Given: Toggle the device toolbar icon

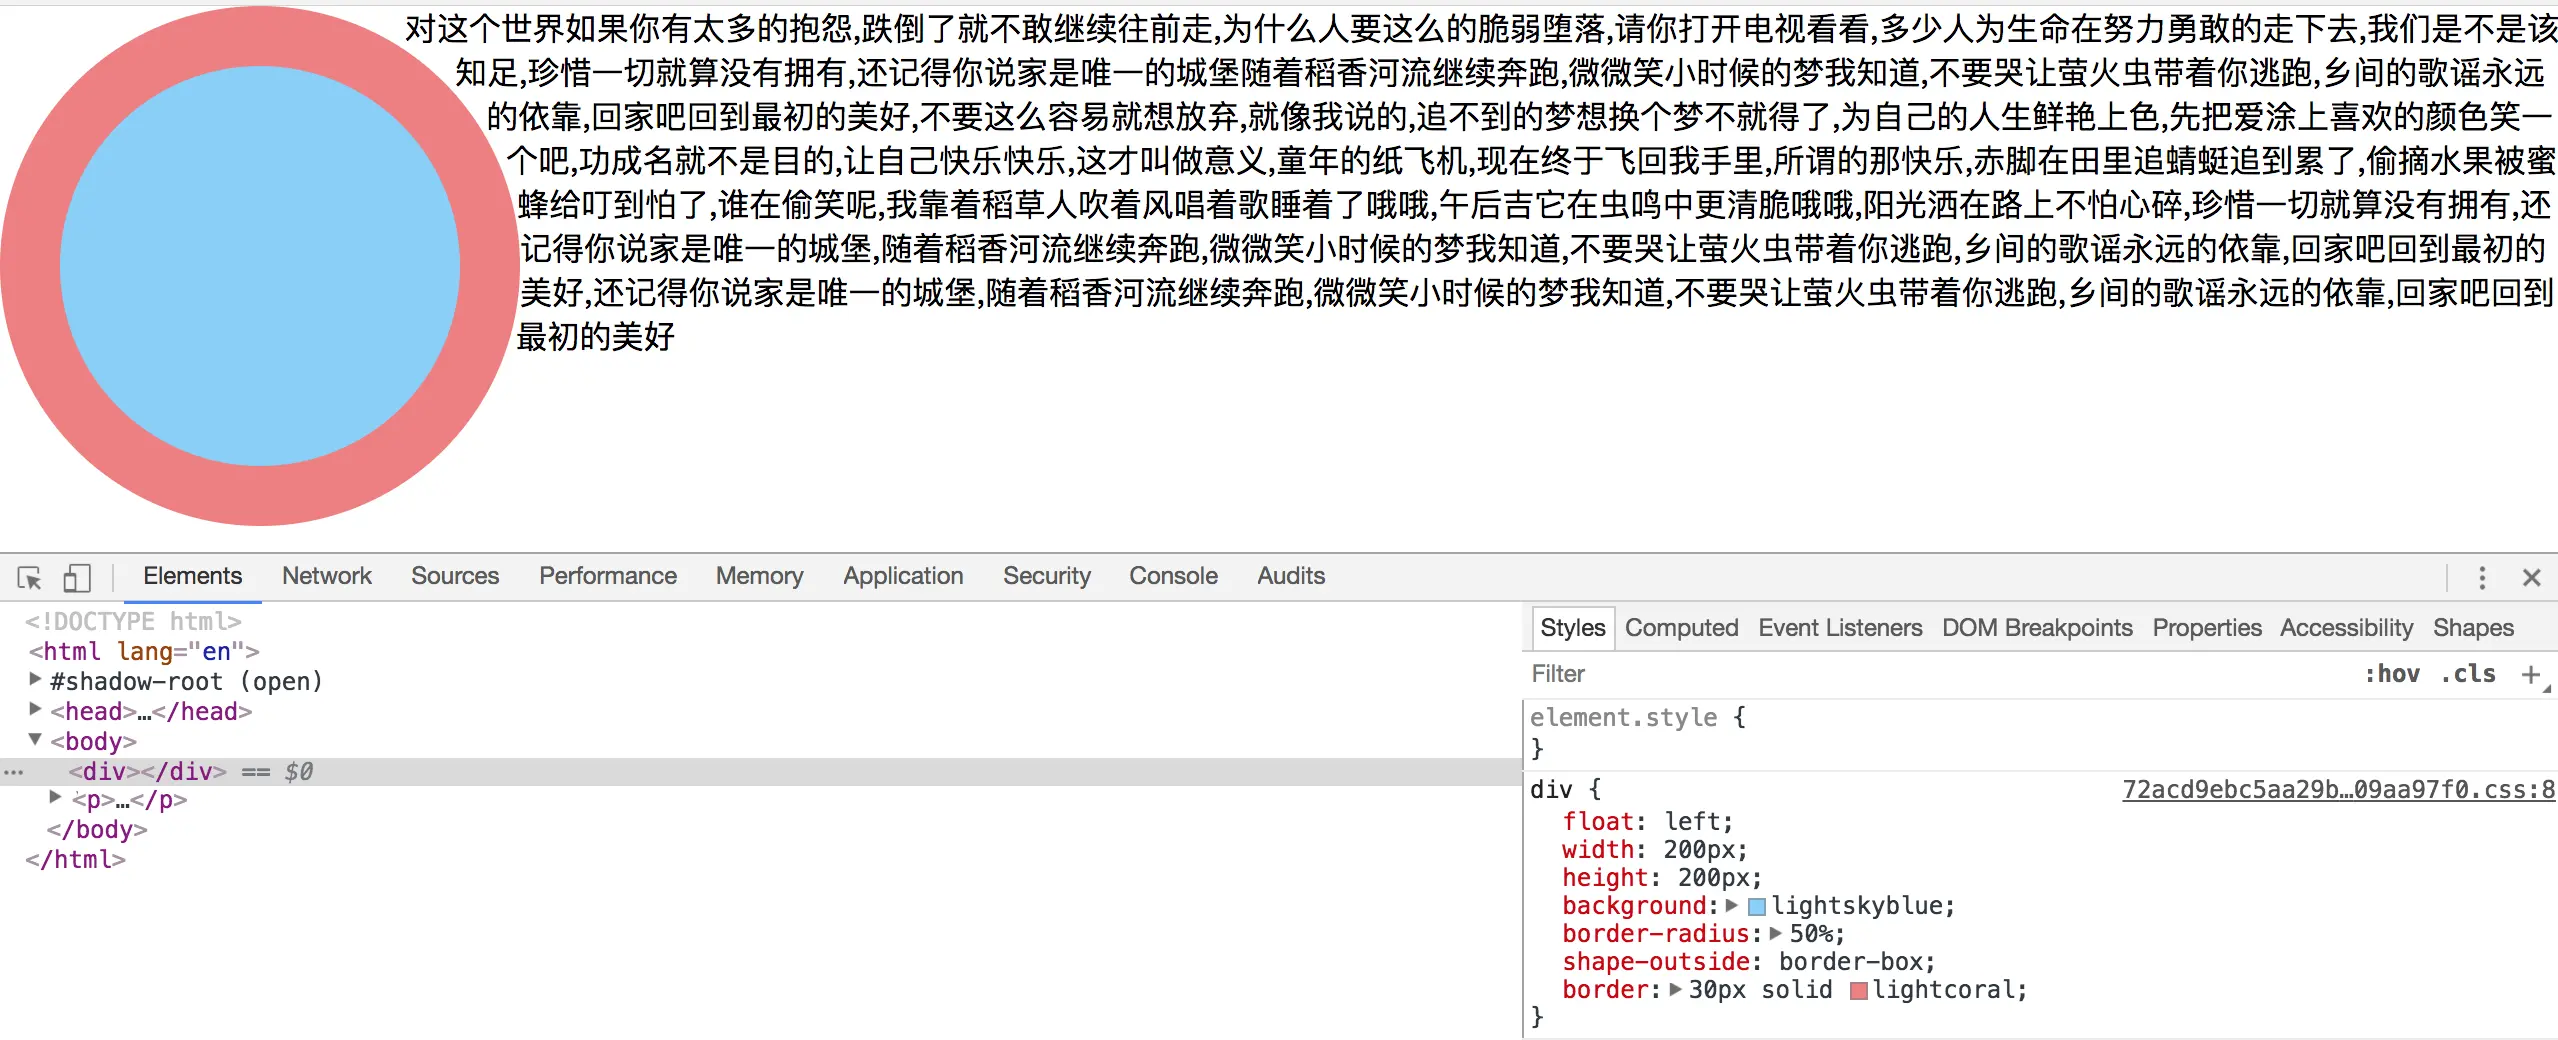Looking at the screenshot, I should (x=77, y=577).
